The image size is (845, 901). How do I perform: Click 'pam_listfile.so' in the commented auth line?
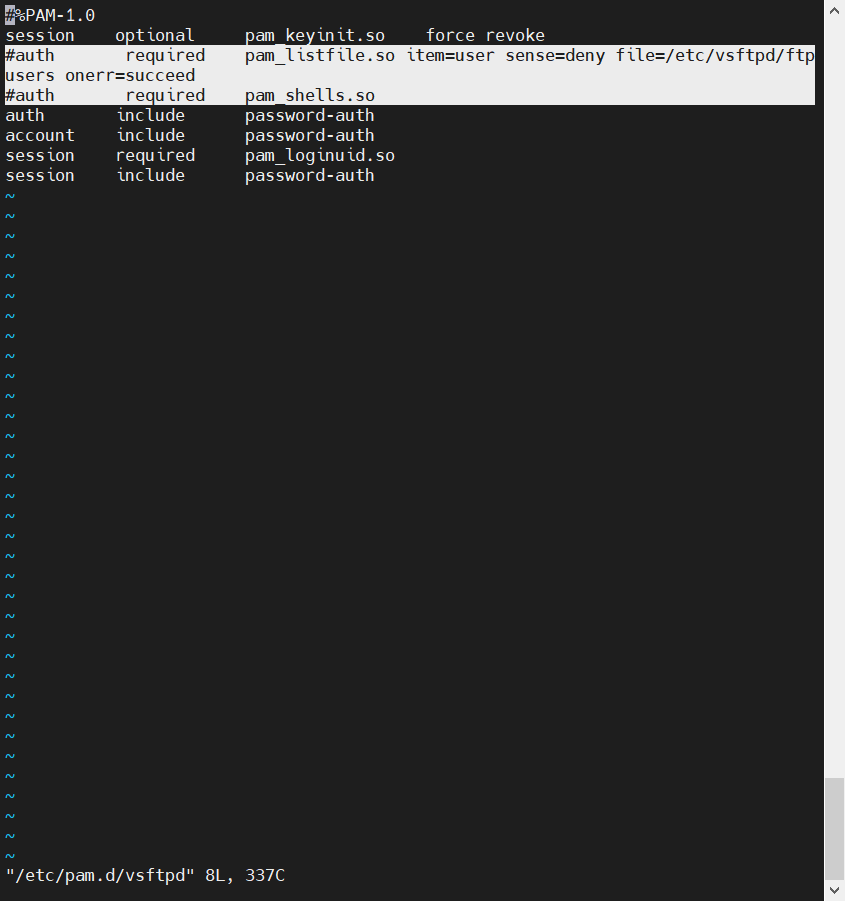320,56
